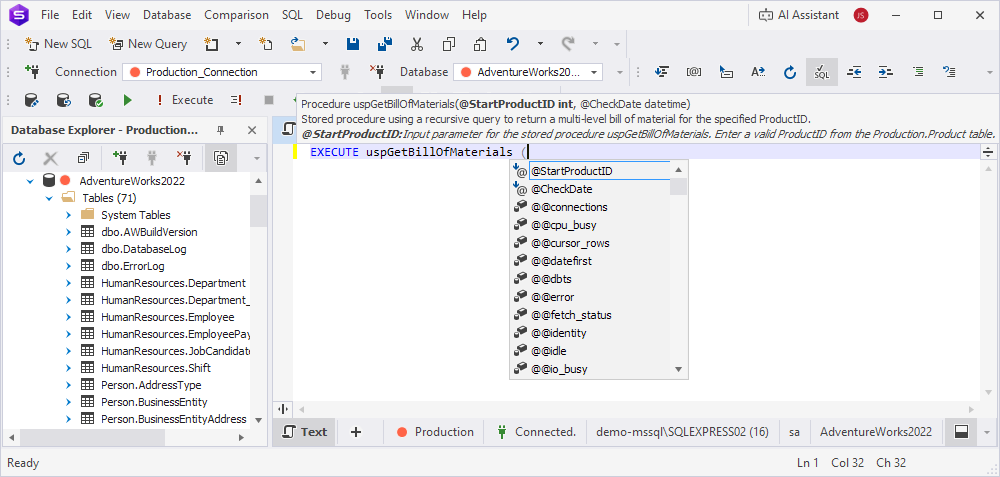Expand the dbo.ErrorLog table node
This screenshot has width=1000, height=477.
(68, 266)
